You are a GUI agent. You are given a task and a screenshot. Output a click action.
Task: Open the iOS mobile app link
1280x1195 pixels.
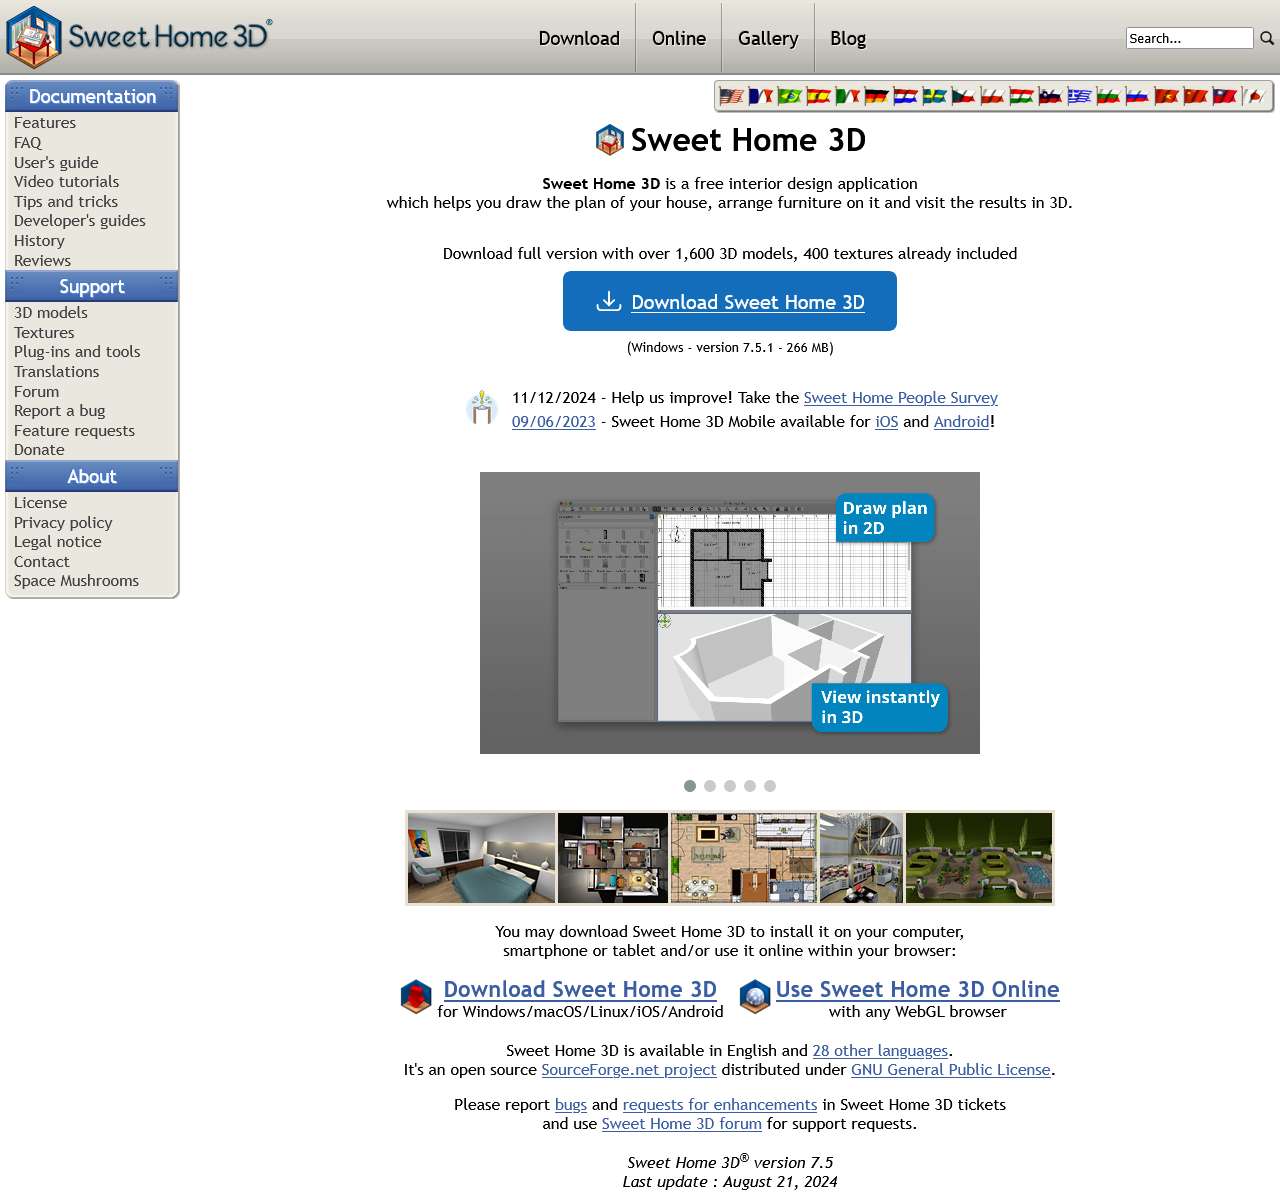[x=887, y=422]
